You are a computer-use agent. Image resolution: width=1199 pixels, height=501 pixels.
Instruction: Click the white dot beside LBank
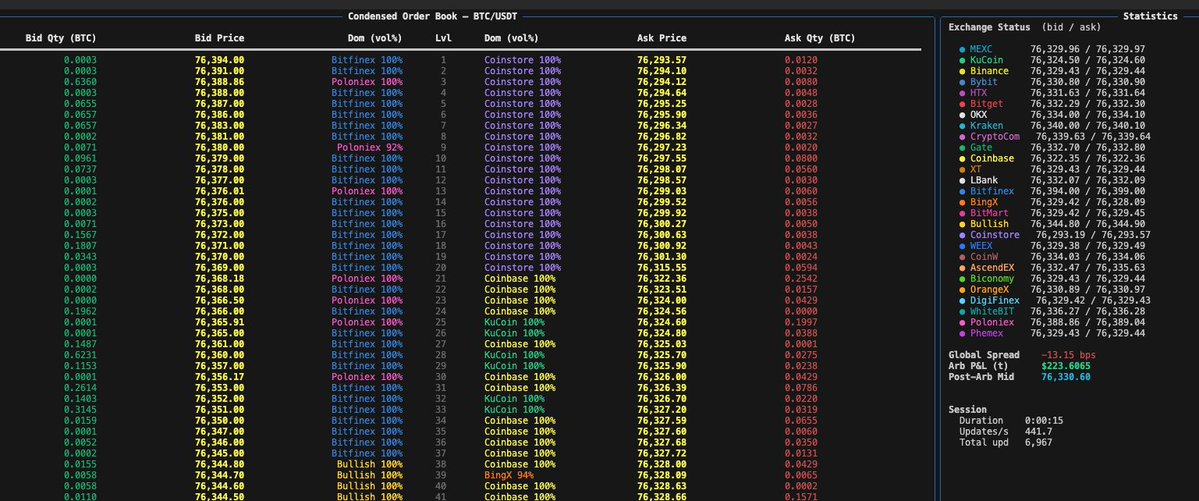pos(962,181)
